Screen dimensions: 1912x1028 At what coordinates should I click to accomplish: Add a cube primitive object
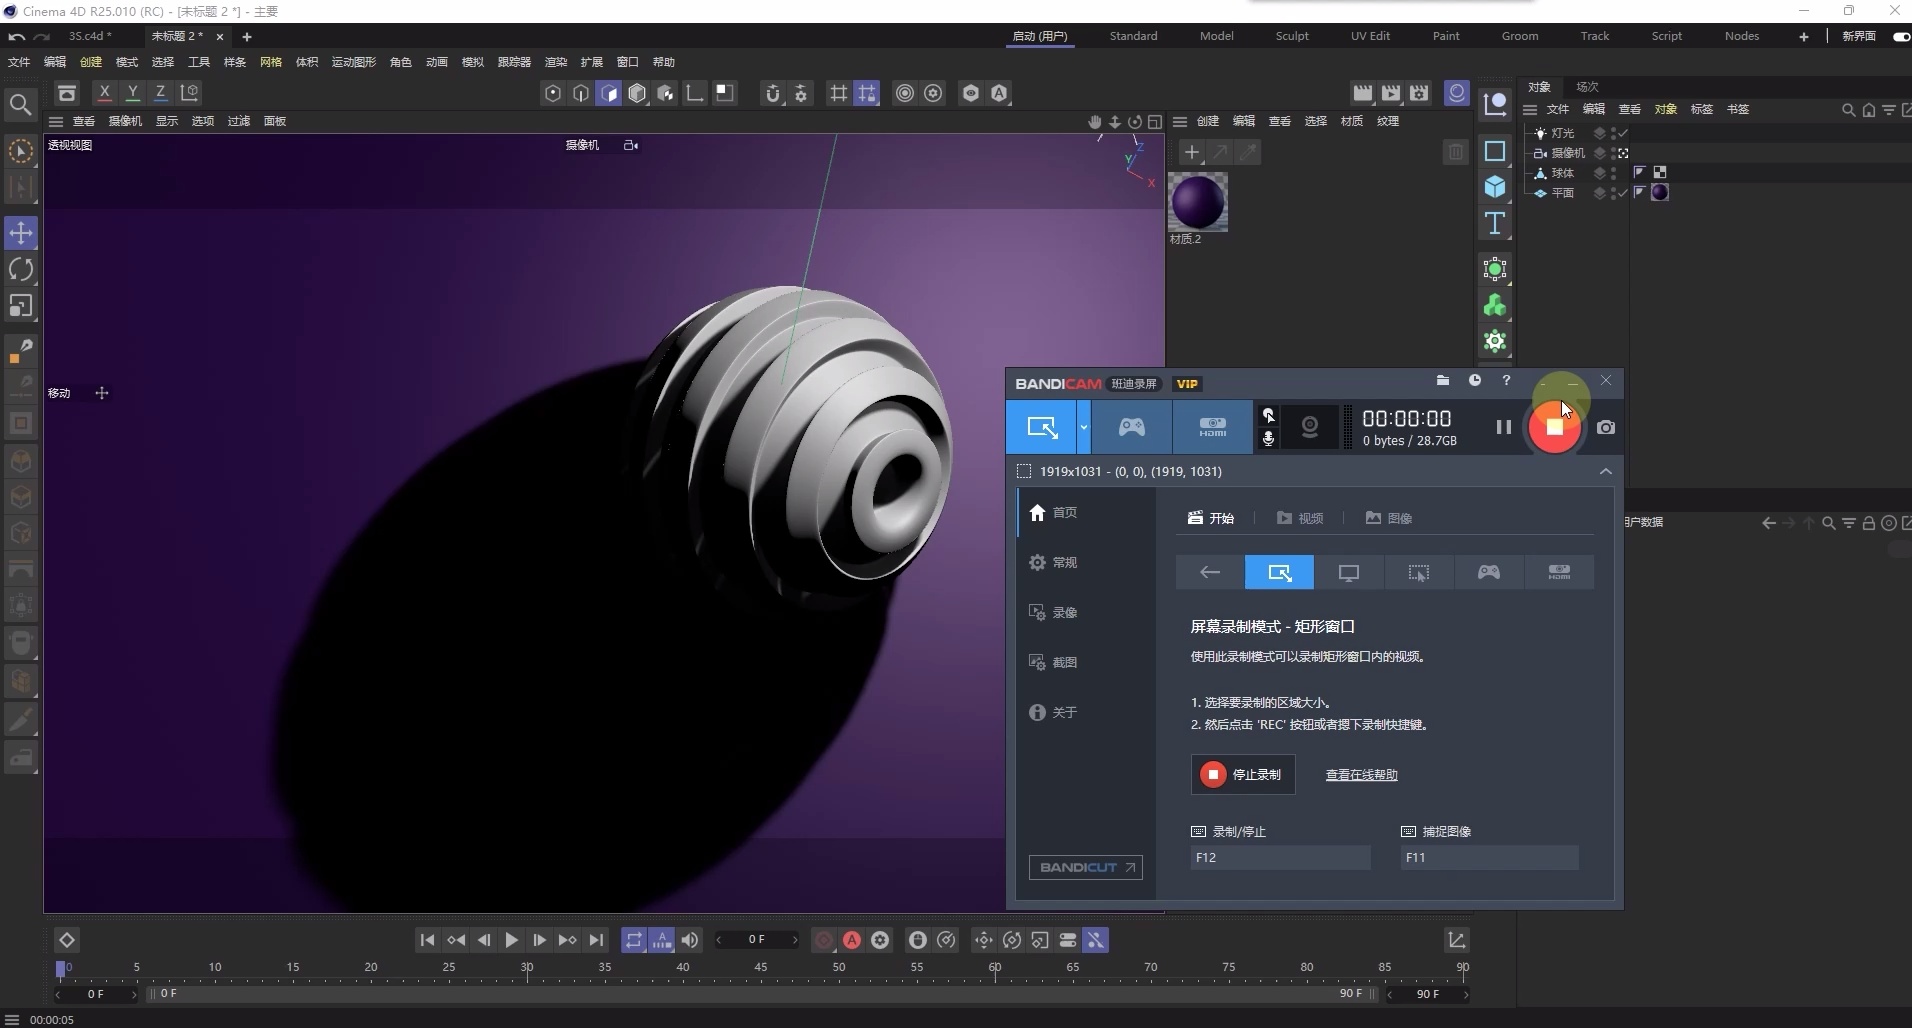(1495, 187)
